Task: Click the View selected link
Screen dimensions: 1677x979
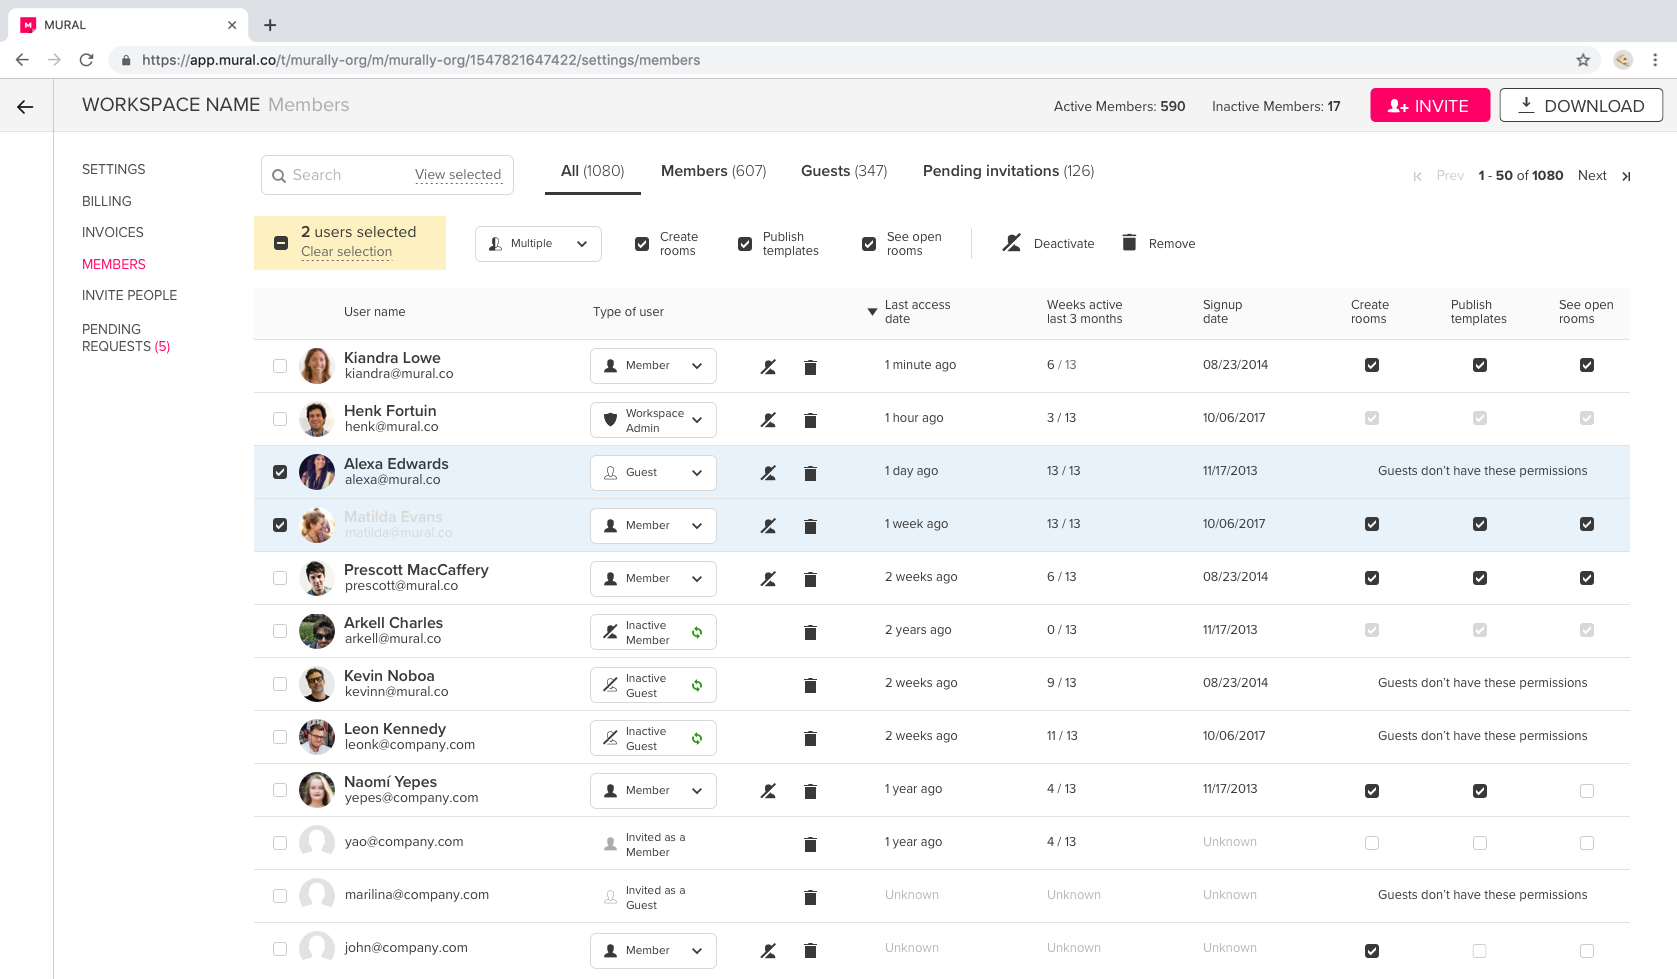Action: coord(458,175)
